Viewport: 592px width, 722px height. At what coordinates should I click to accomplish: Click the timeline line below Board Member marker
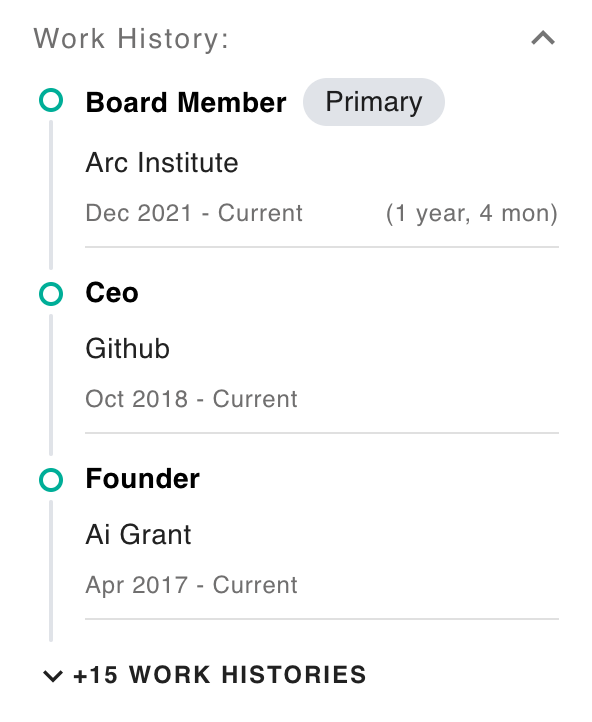tap(51, 195)
